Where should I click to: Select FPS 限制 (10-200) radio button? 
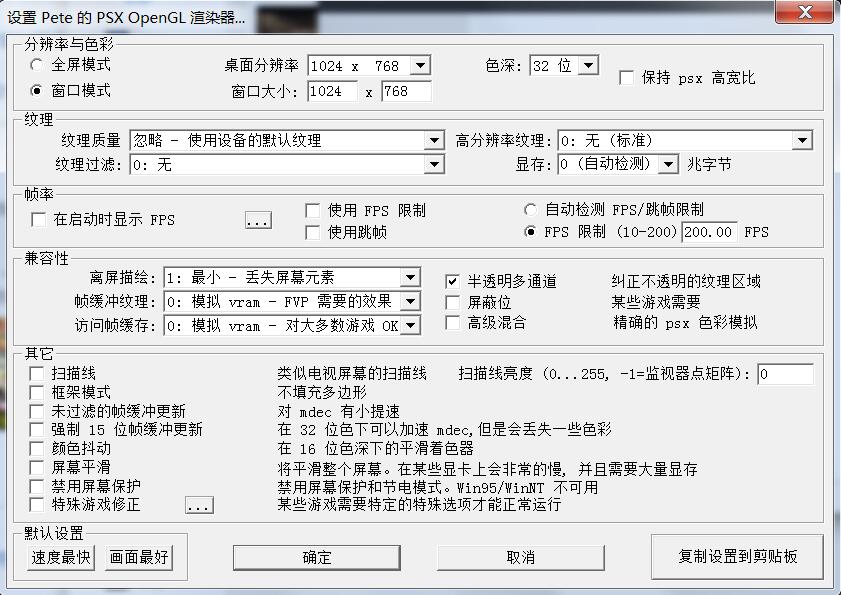click(x=530, y=232)
